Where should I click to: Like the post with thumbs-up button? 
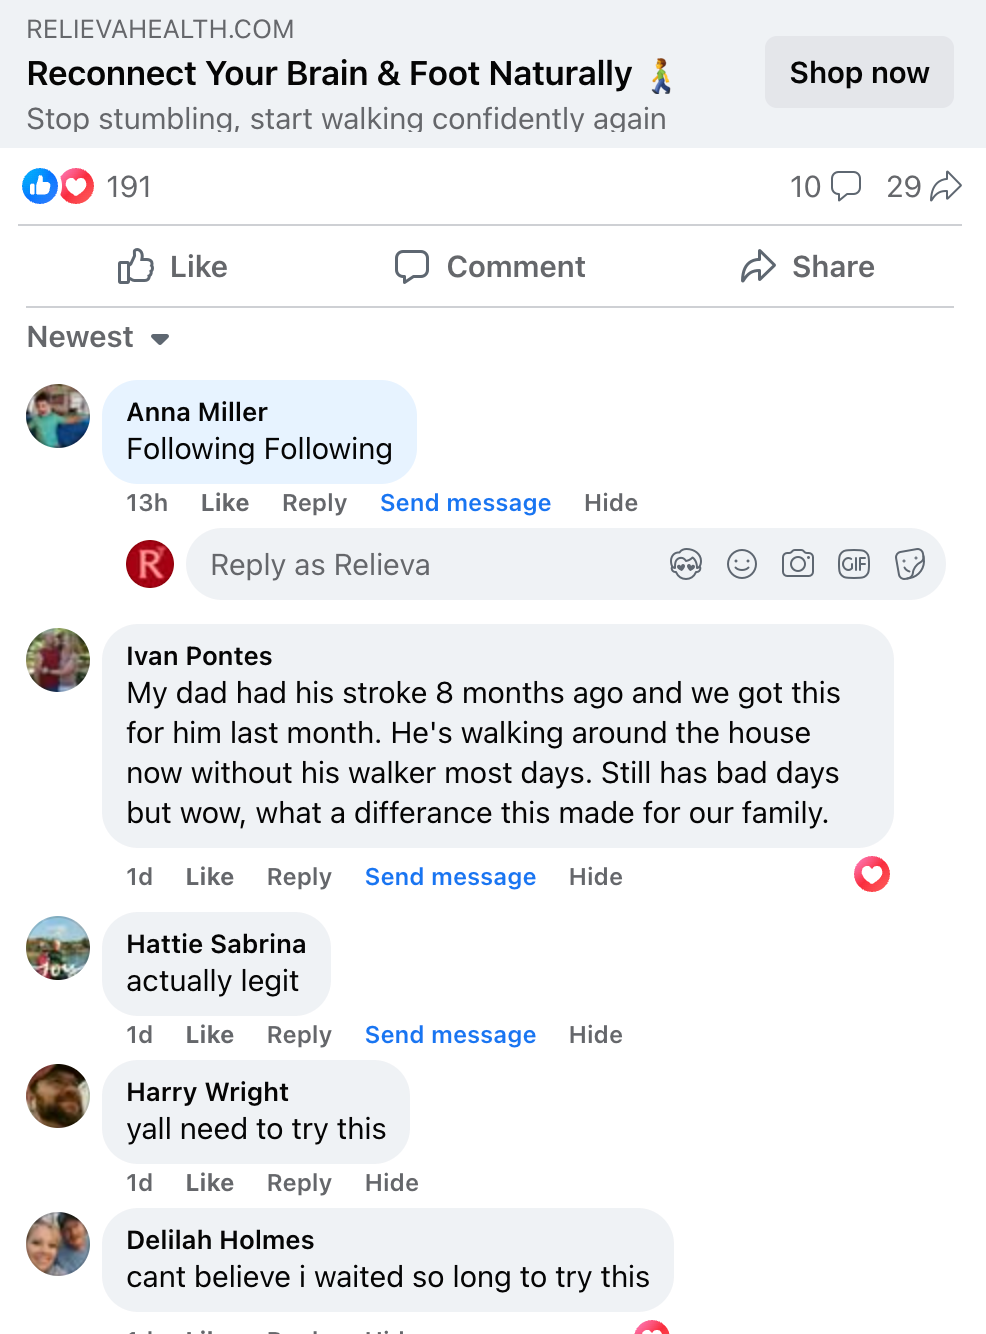(x=173, y=267)
